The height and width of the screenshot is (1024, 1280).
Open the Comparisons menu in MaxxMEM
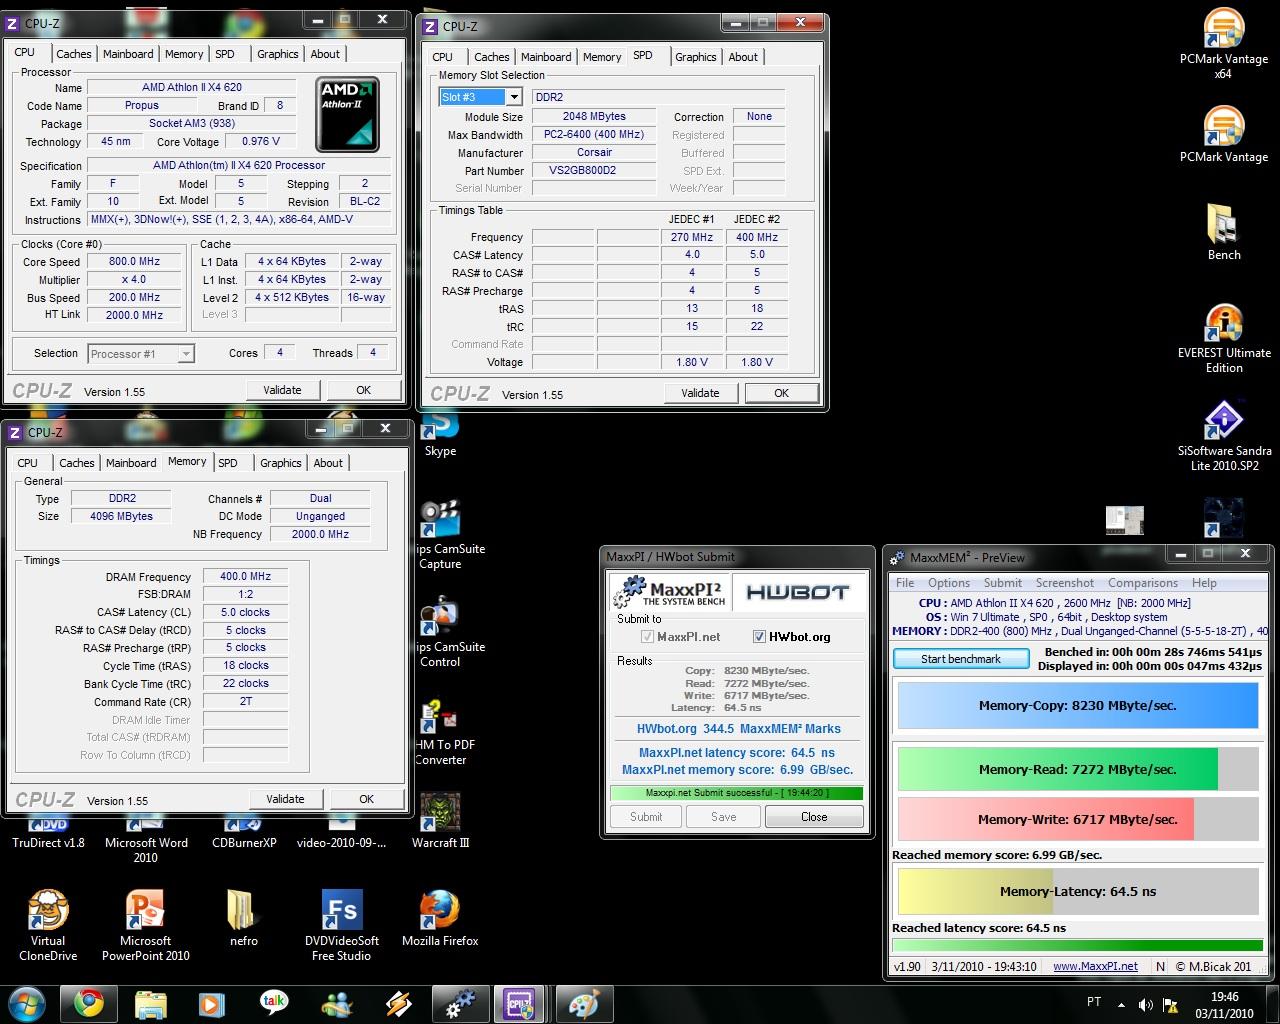coord(1143,583)
